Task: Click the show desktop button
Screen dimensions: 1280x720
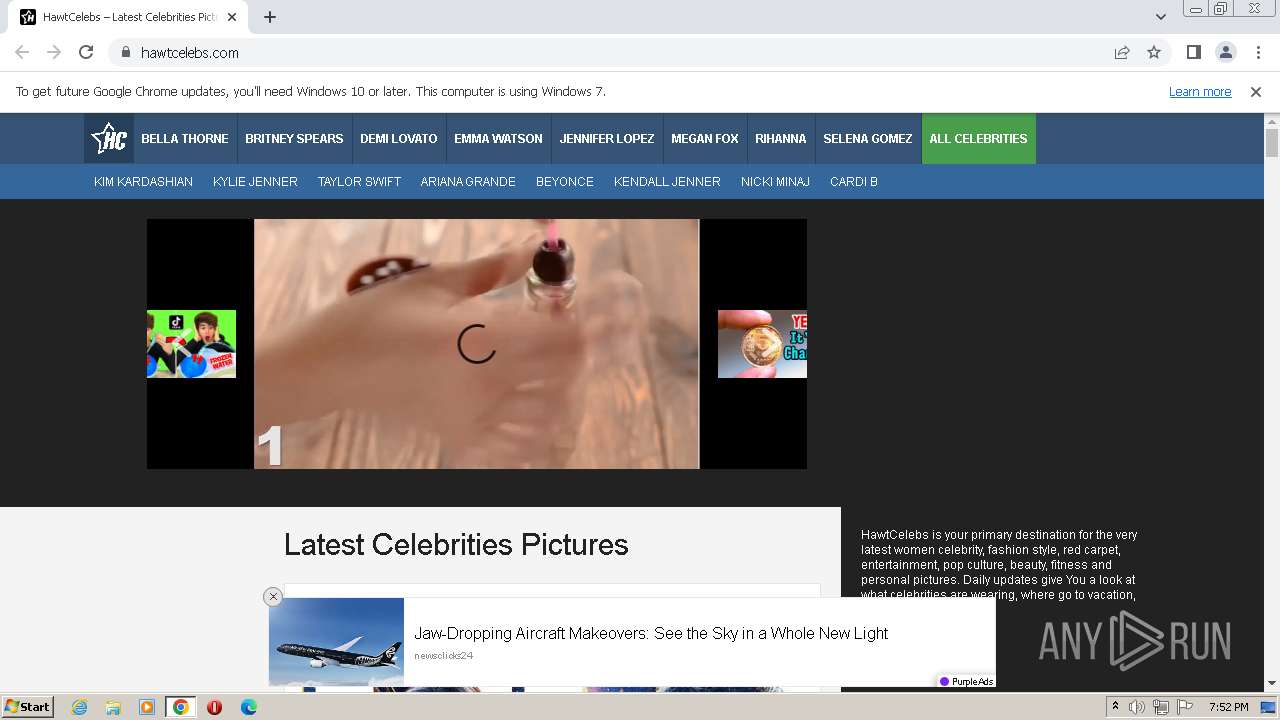Action: 1270,707
